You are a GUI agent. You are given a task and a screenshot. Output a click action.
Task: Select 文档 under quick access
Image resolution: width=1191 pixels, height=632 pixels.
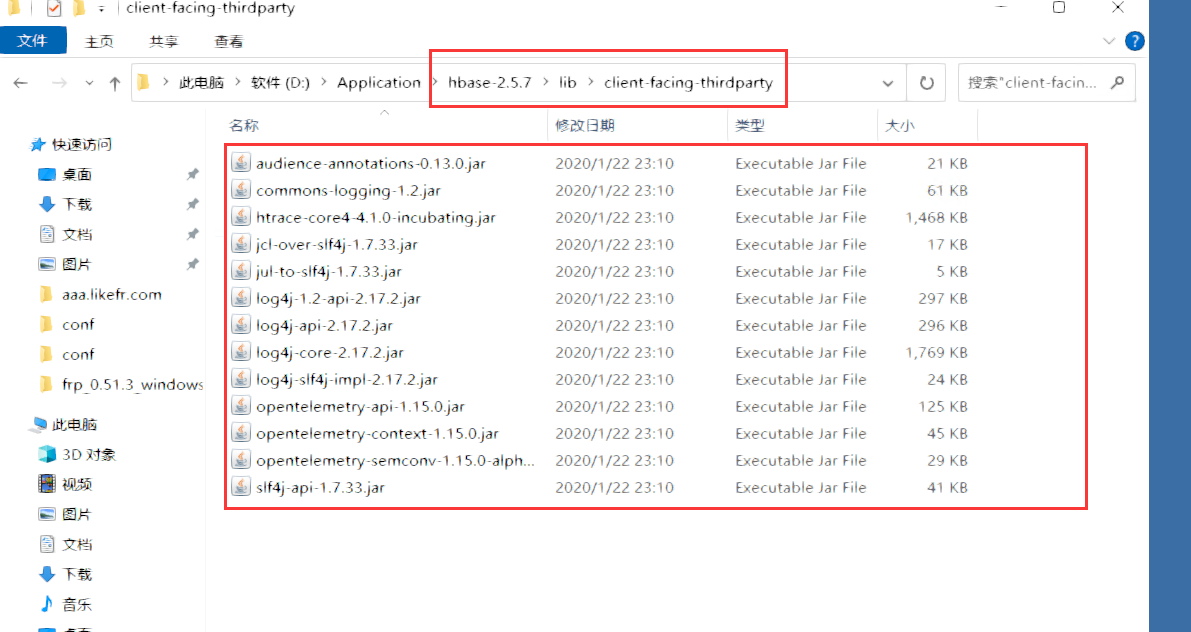(x=77, y=234)
